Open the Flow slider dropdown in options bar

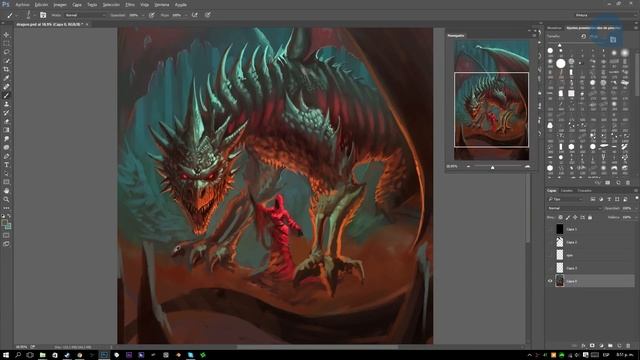click(x=186, y=15)
